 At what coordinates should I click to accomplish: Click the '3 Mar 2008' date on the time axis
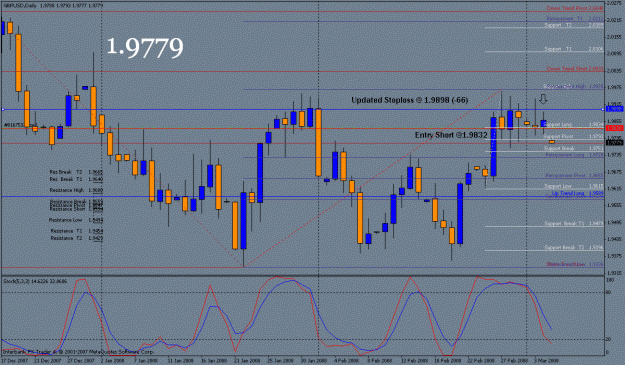[x=546, y=361]
